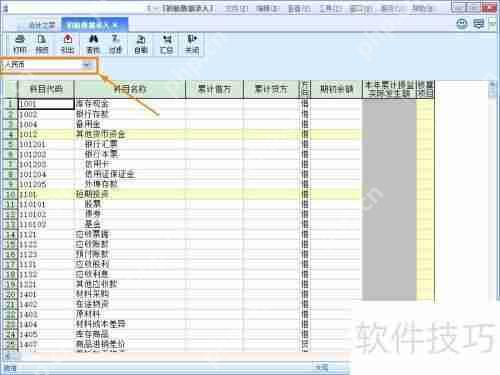The width and height of the screenshot is (500, 375).
Task: Click the 信用证保证金 sub-account name
Action: 110,174
